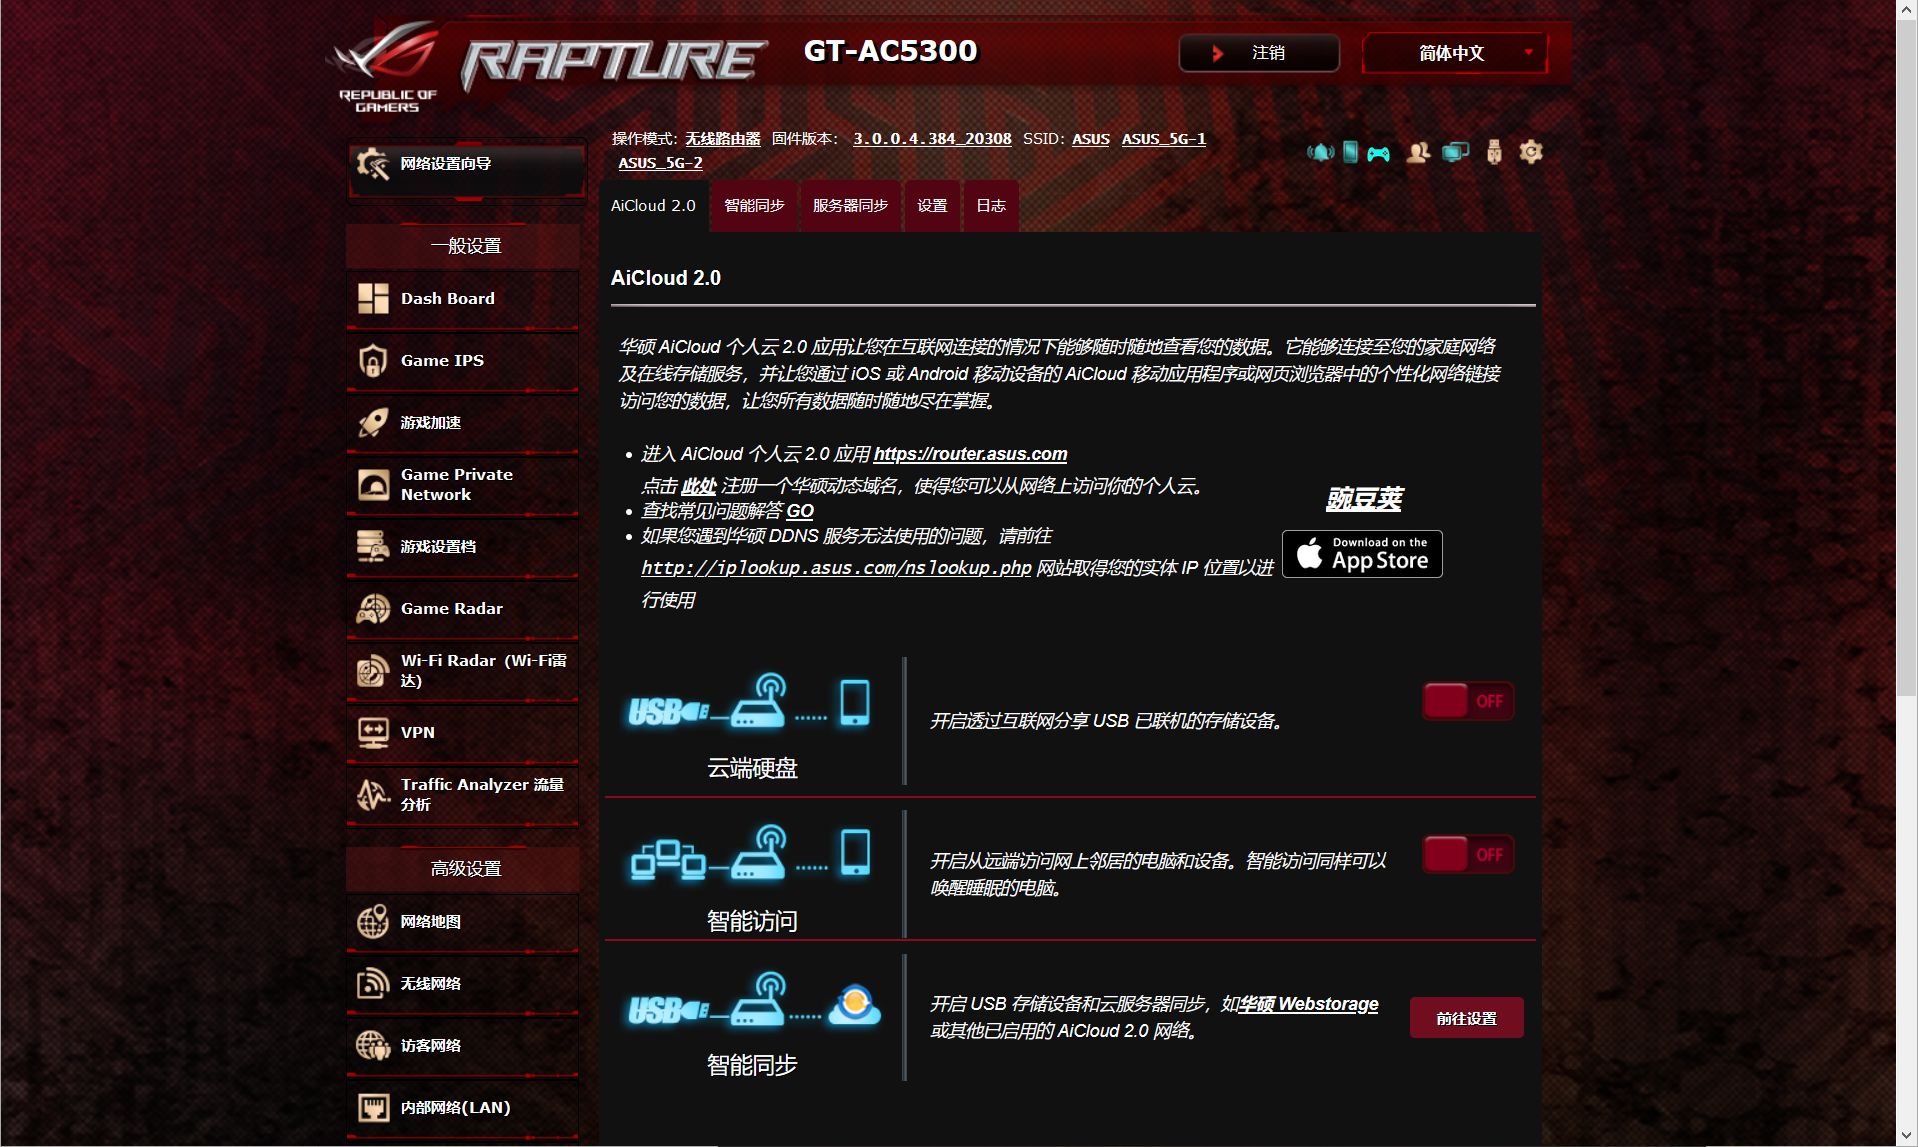Image resolution: width=1918 pixels, height=1147 pixels.
Task: Click the 注销 logout button
Action: point(1259,53)
